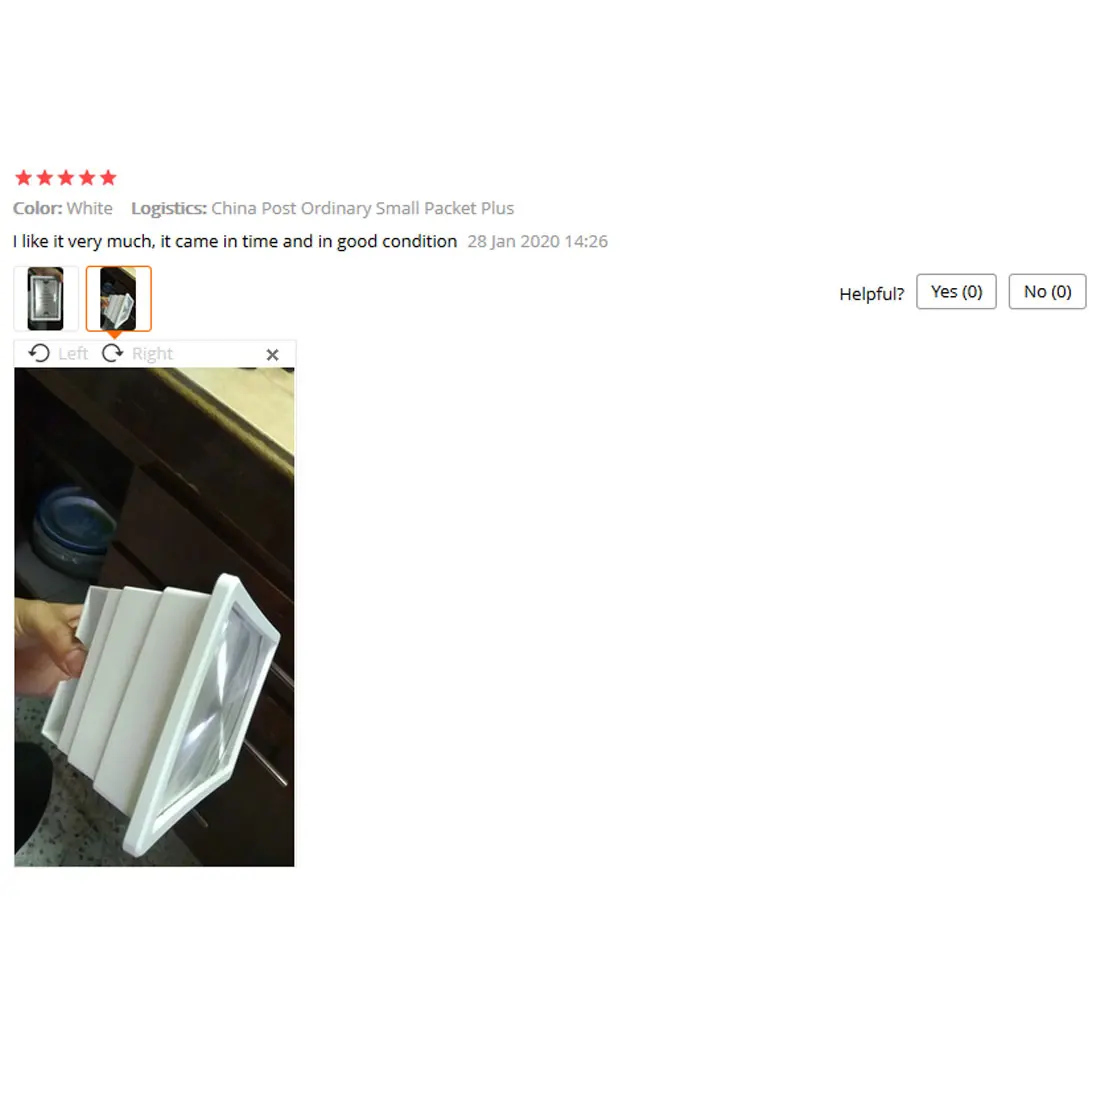Image resolution: width=1100 pixels, height=1100 pixels.
Task: Click the fifth red rating star
Action: (108, 177)
